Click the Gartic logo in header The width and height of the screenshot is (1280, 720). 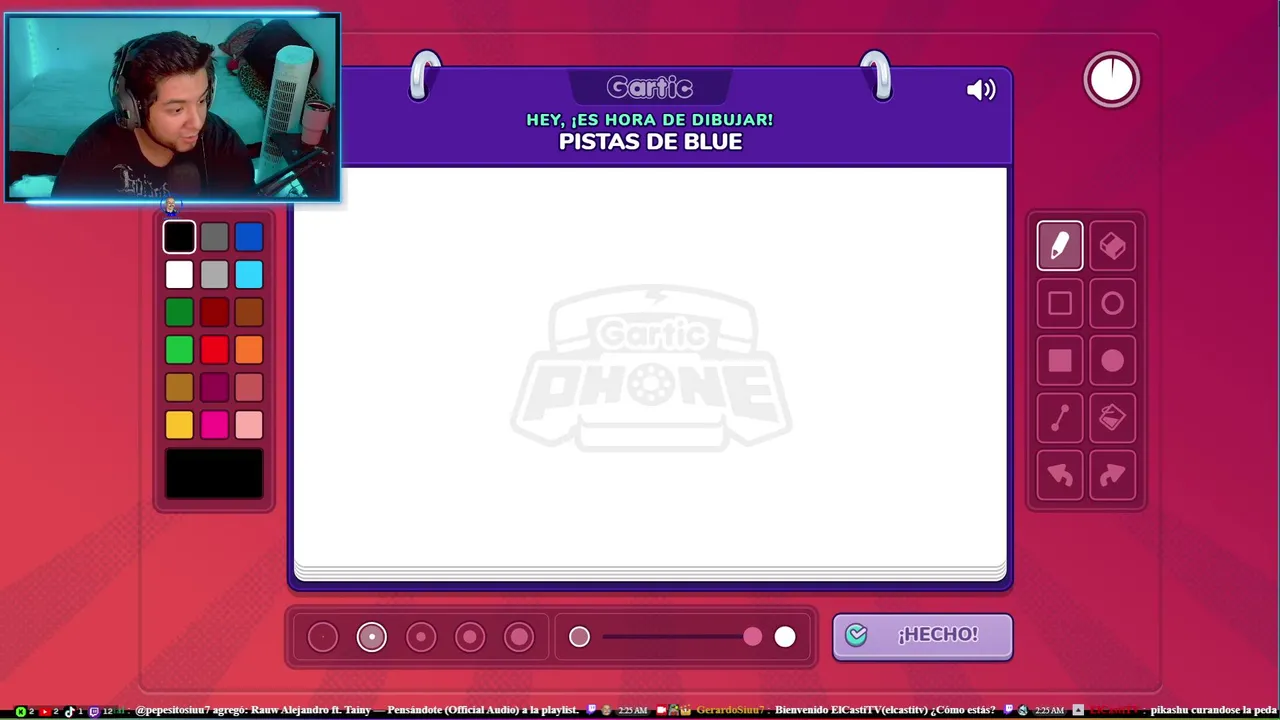650,88
